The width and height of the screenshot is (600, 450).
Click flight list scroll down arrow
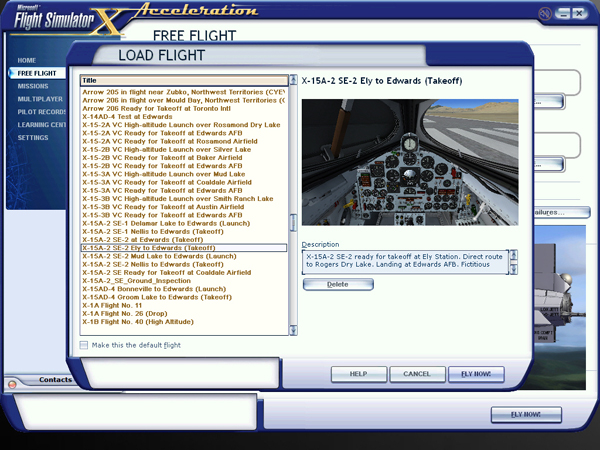[293, 330]
